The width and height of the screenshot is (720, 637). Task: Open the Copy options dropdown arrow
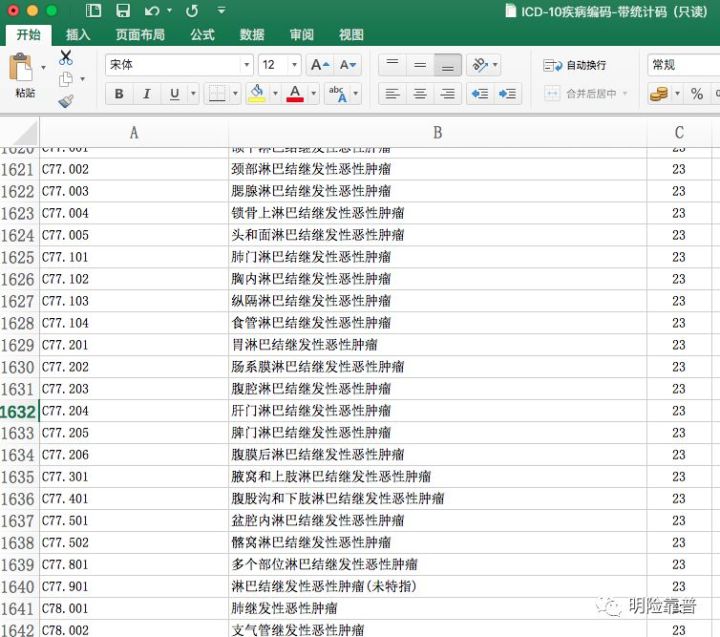[83, 79]
